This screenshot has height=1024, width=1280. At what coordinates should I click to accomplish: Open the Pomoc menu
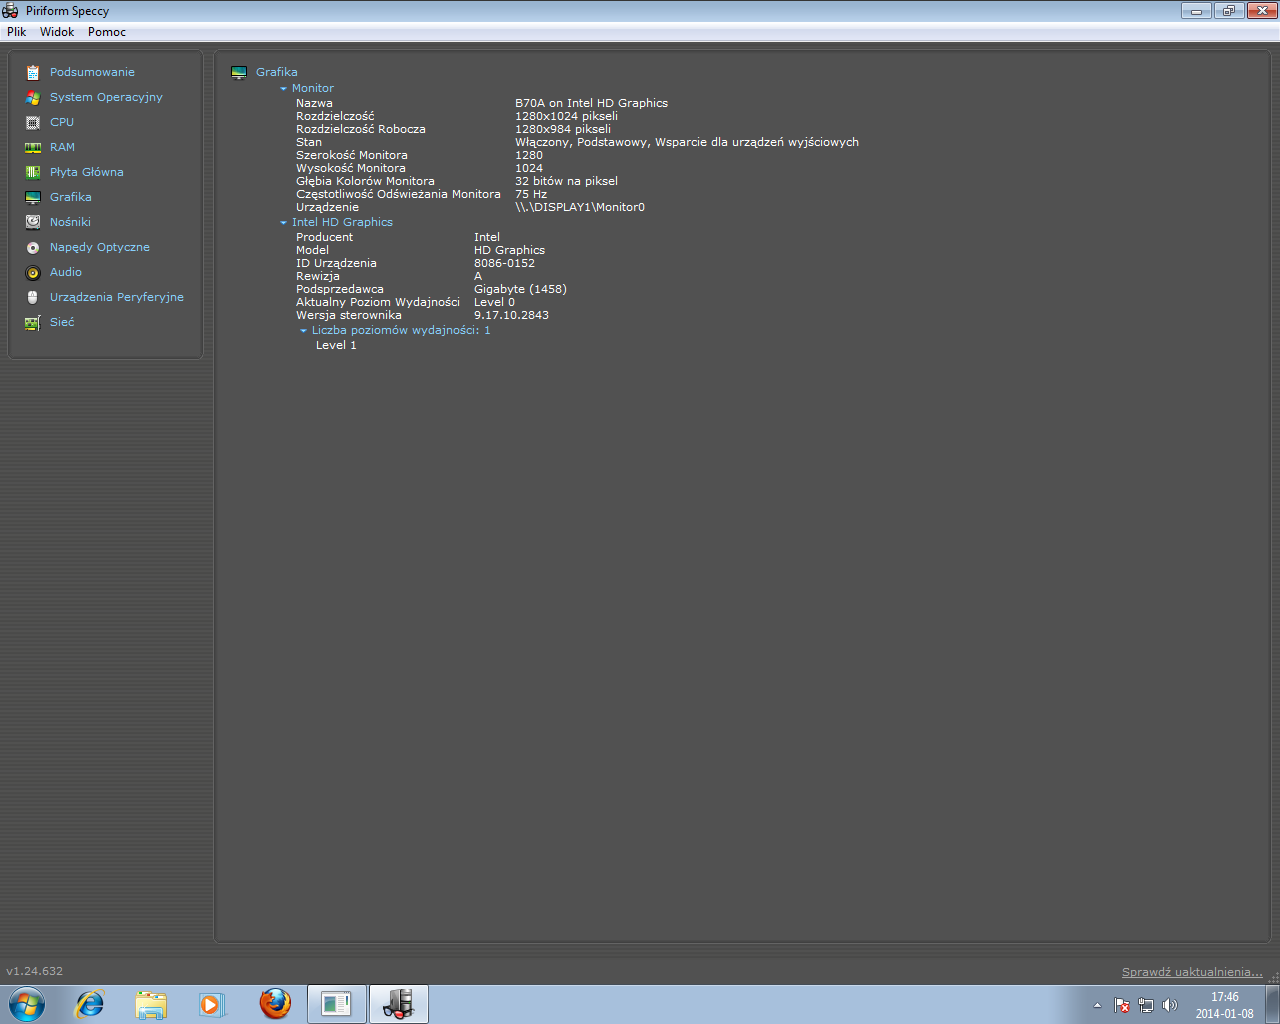[x=107, y=32]
